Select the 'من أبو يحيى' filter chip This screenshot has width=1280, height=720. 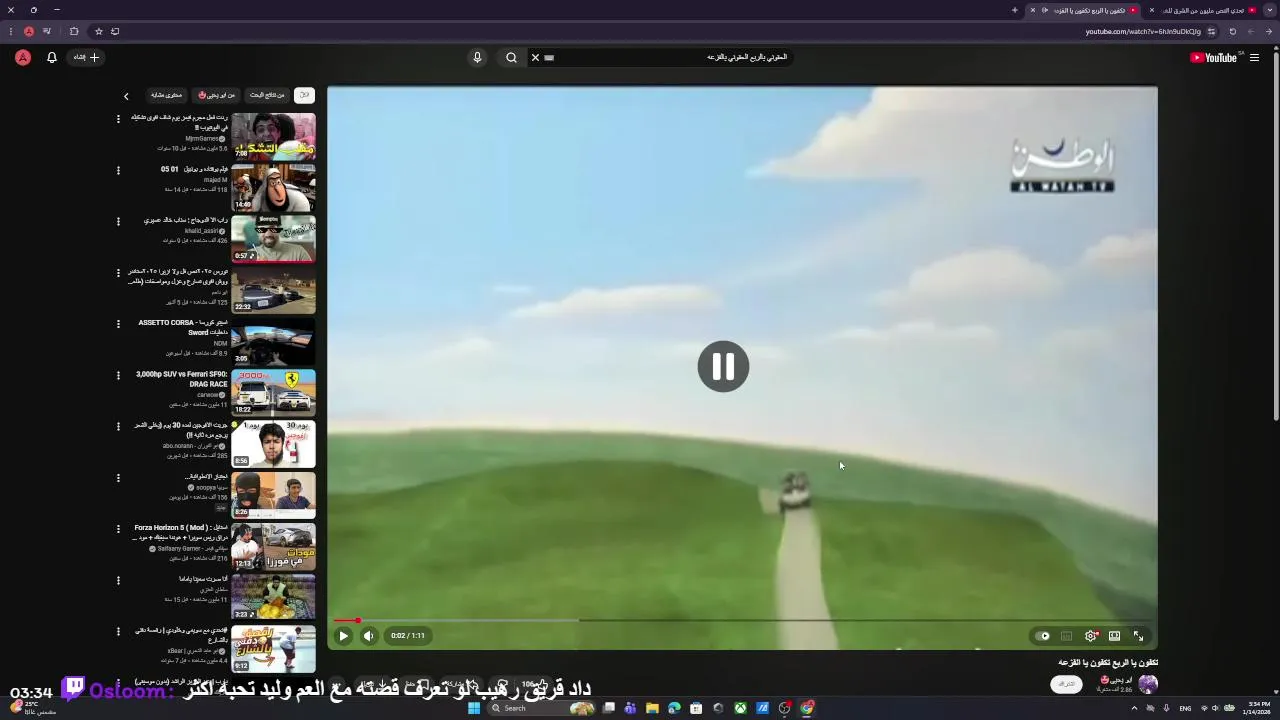point(216,95)
